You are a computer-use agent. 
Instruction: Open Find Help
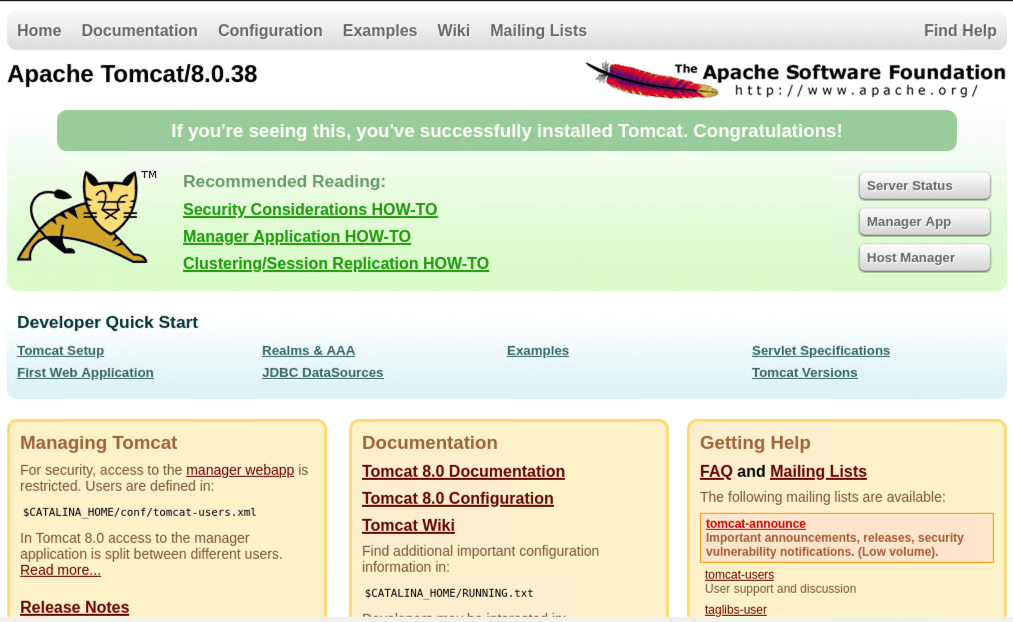(959, 30)
